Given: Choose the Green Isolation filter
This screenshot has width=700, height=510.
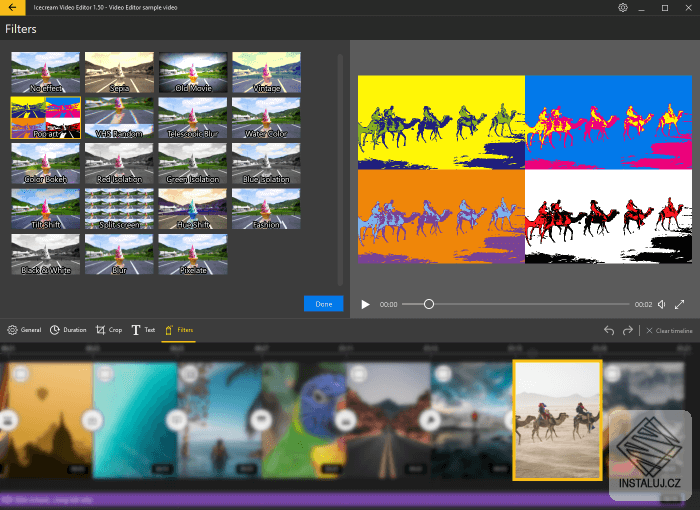Looking at the screenshot, I should (x=193, y=163).
